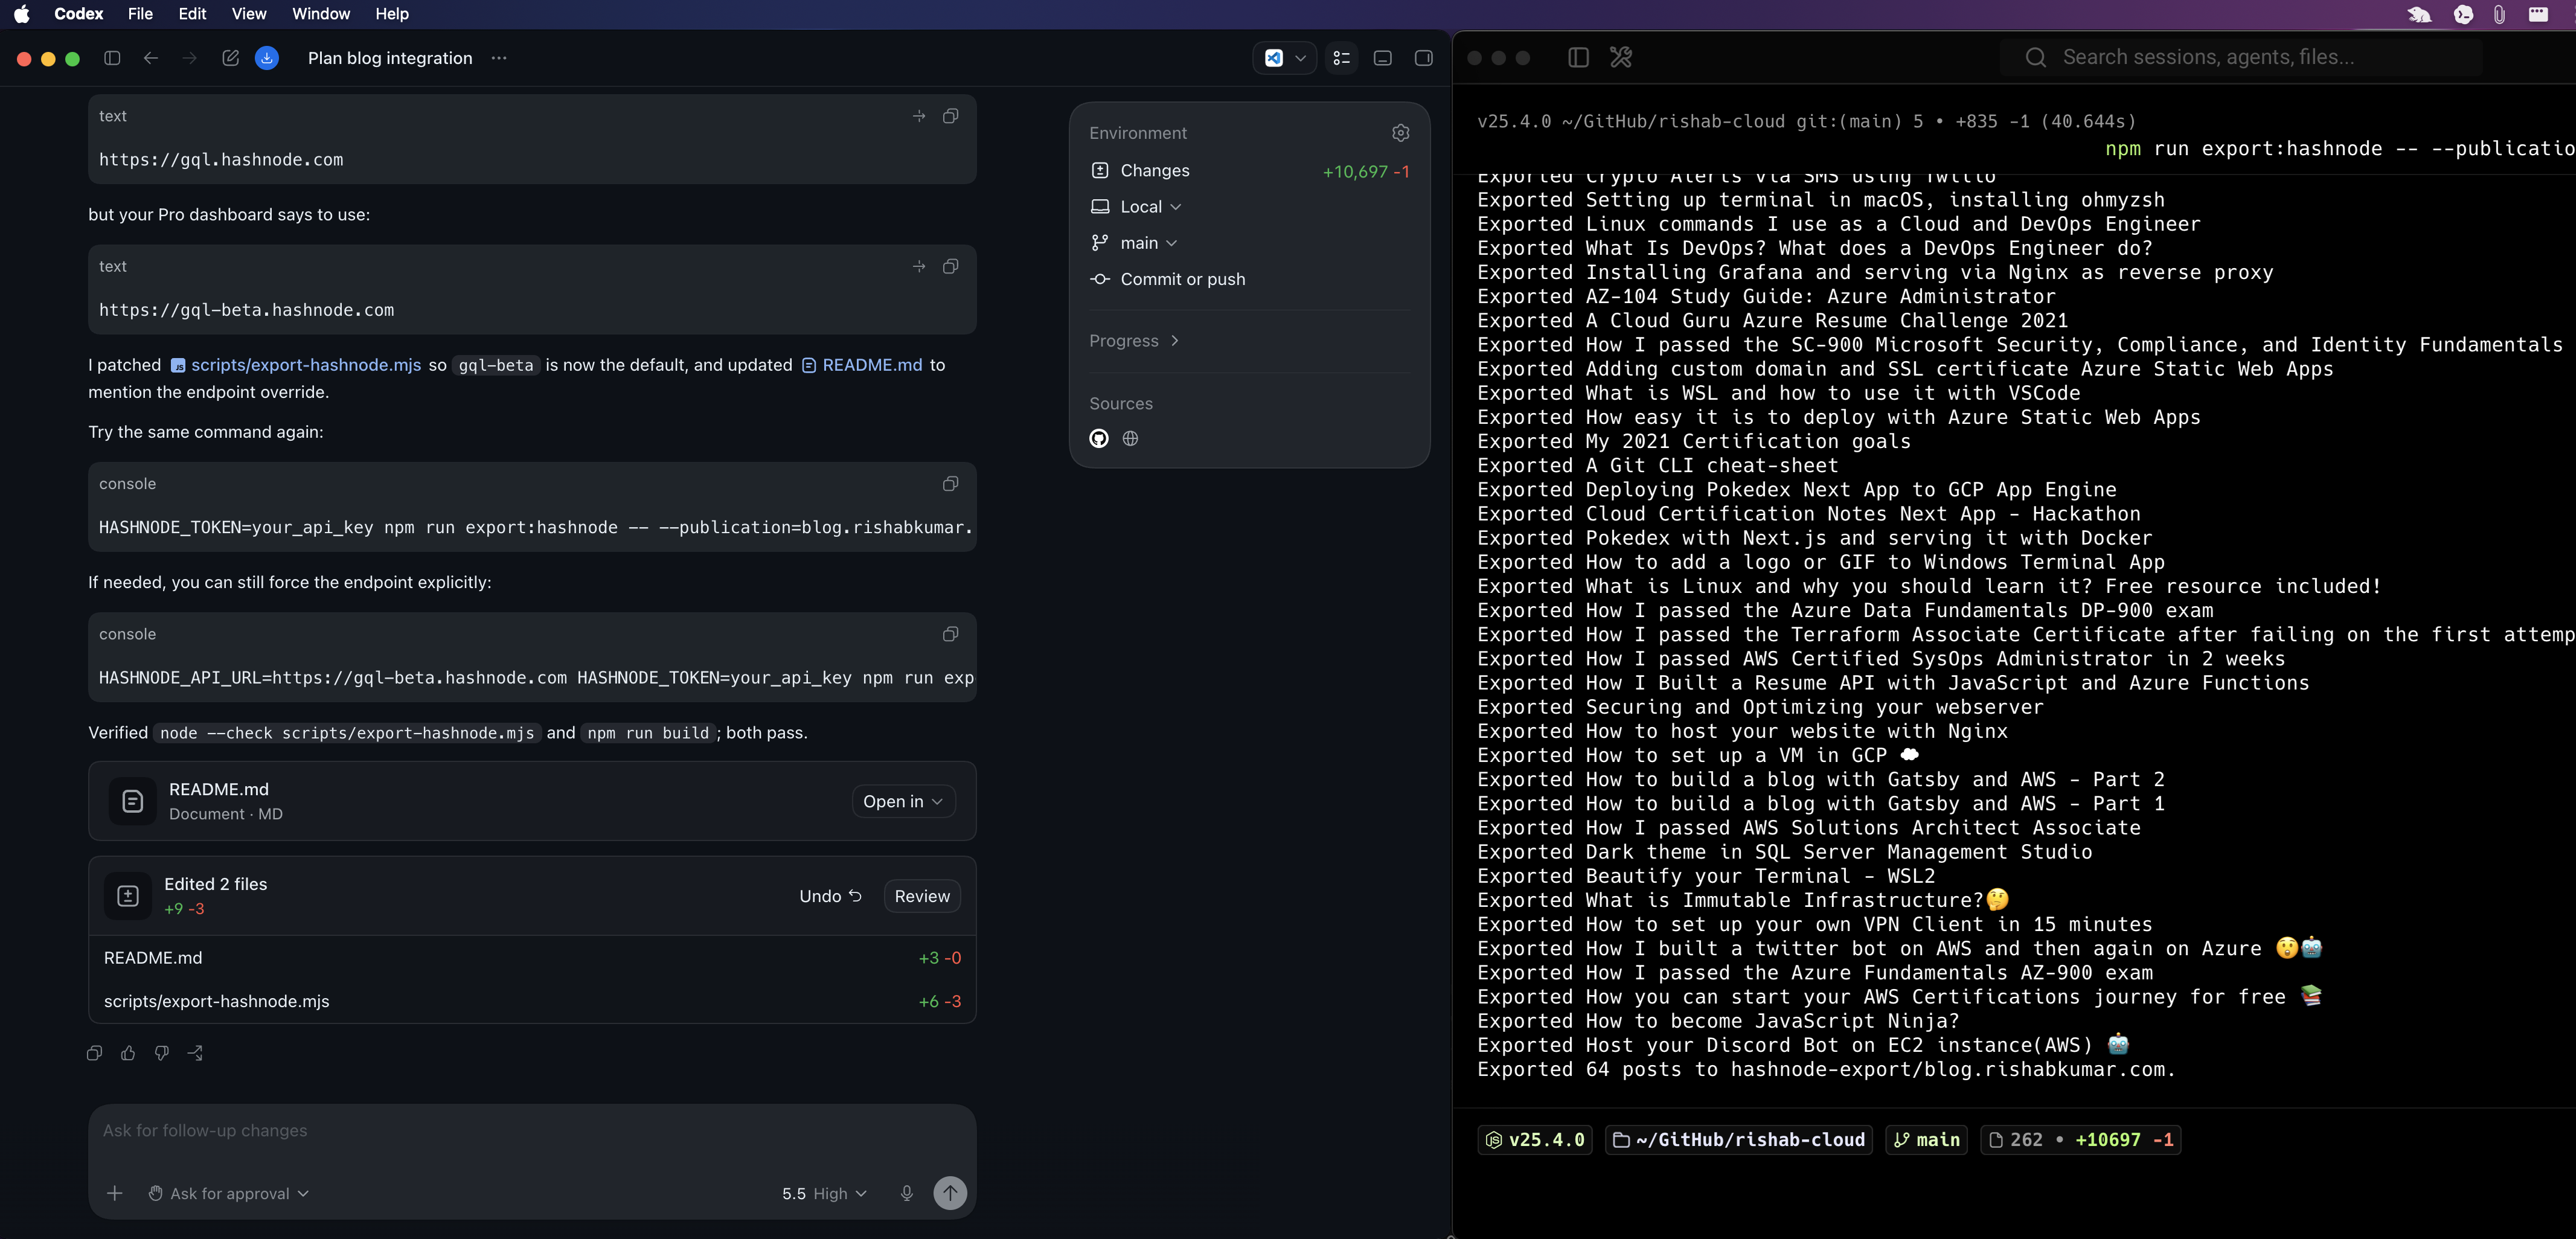Open the Window menu
The height and width of the screenshot is (1239, 2576).
click(321, 14)
